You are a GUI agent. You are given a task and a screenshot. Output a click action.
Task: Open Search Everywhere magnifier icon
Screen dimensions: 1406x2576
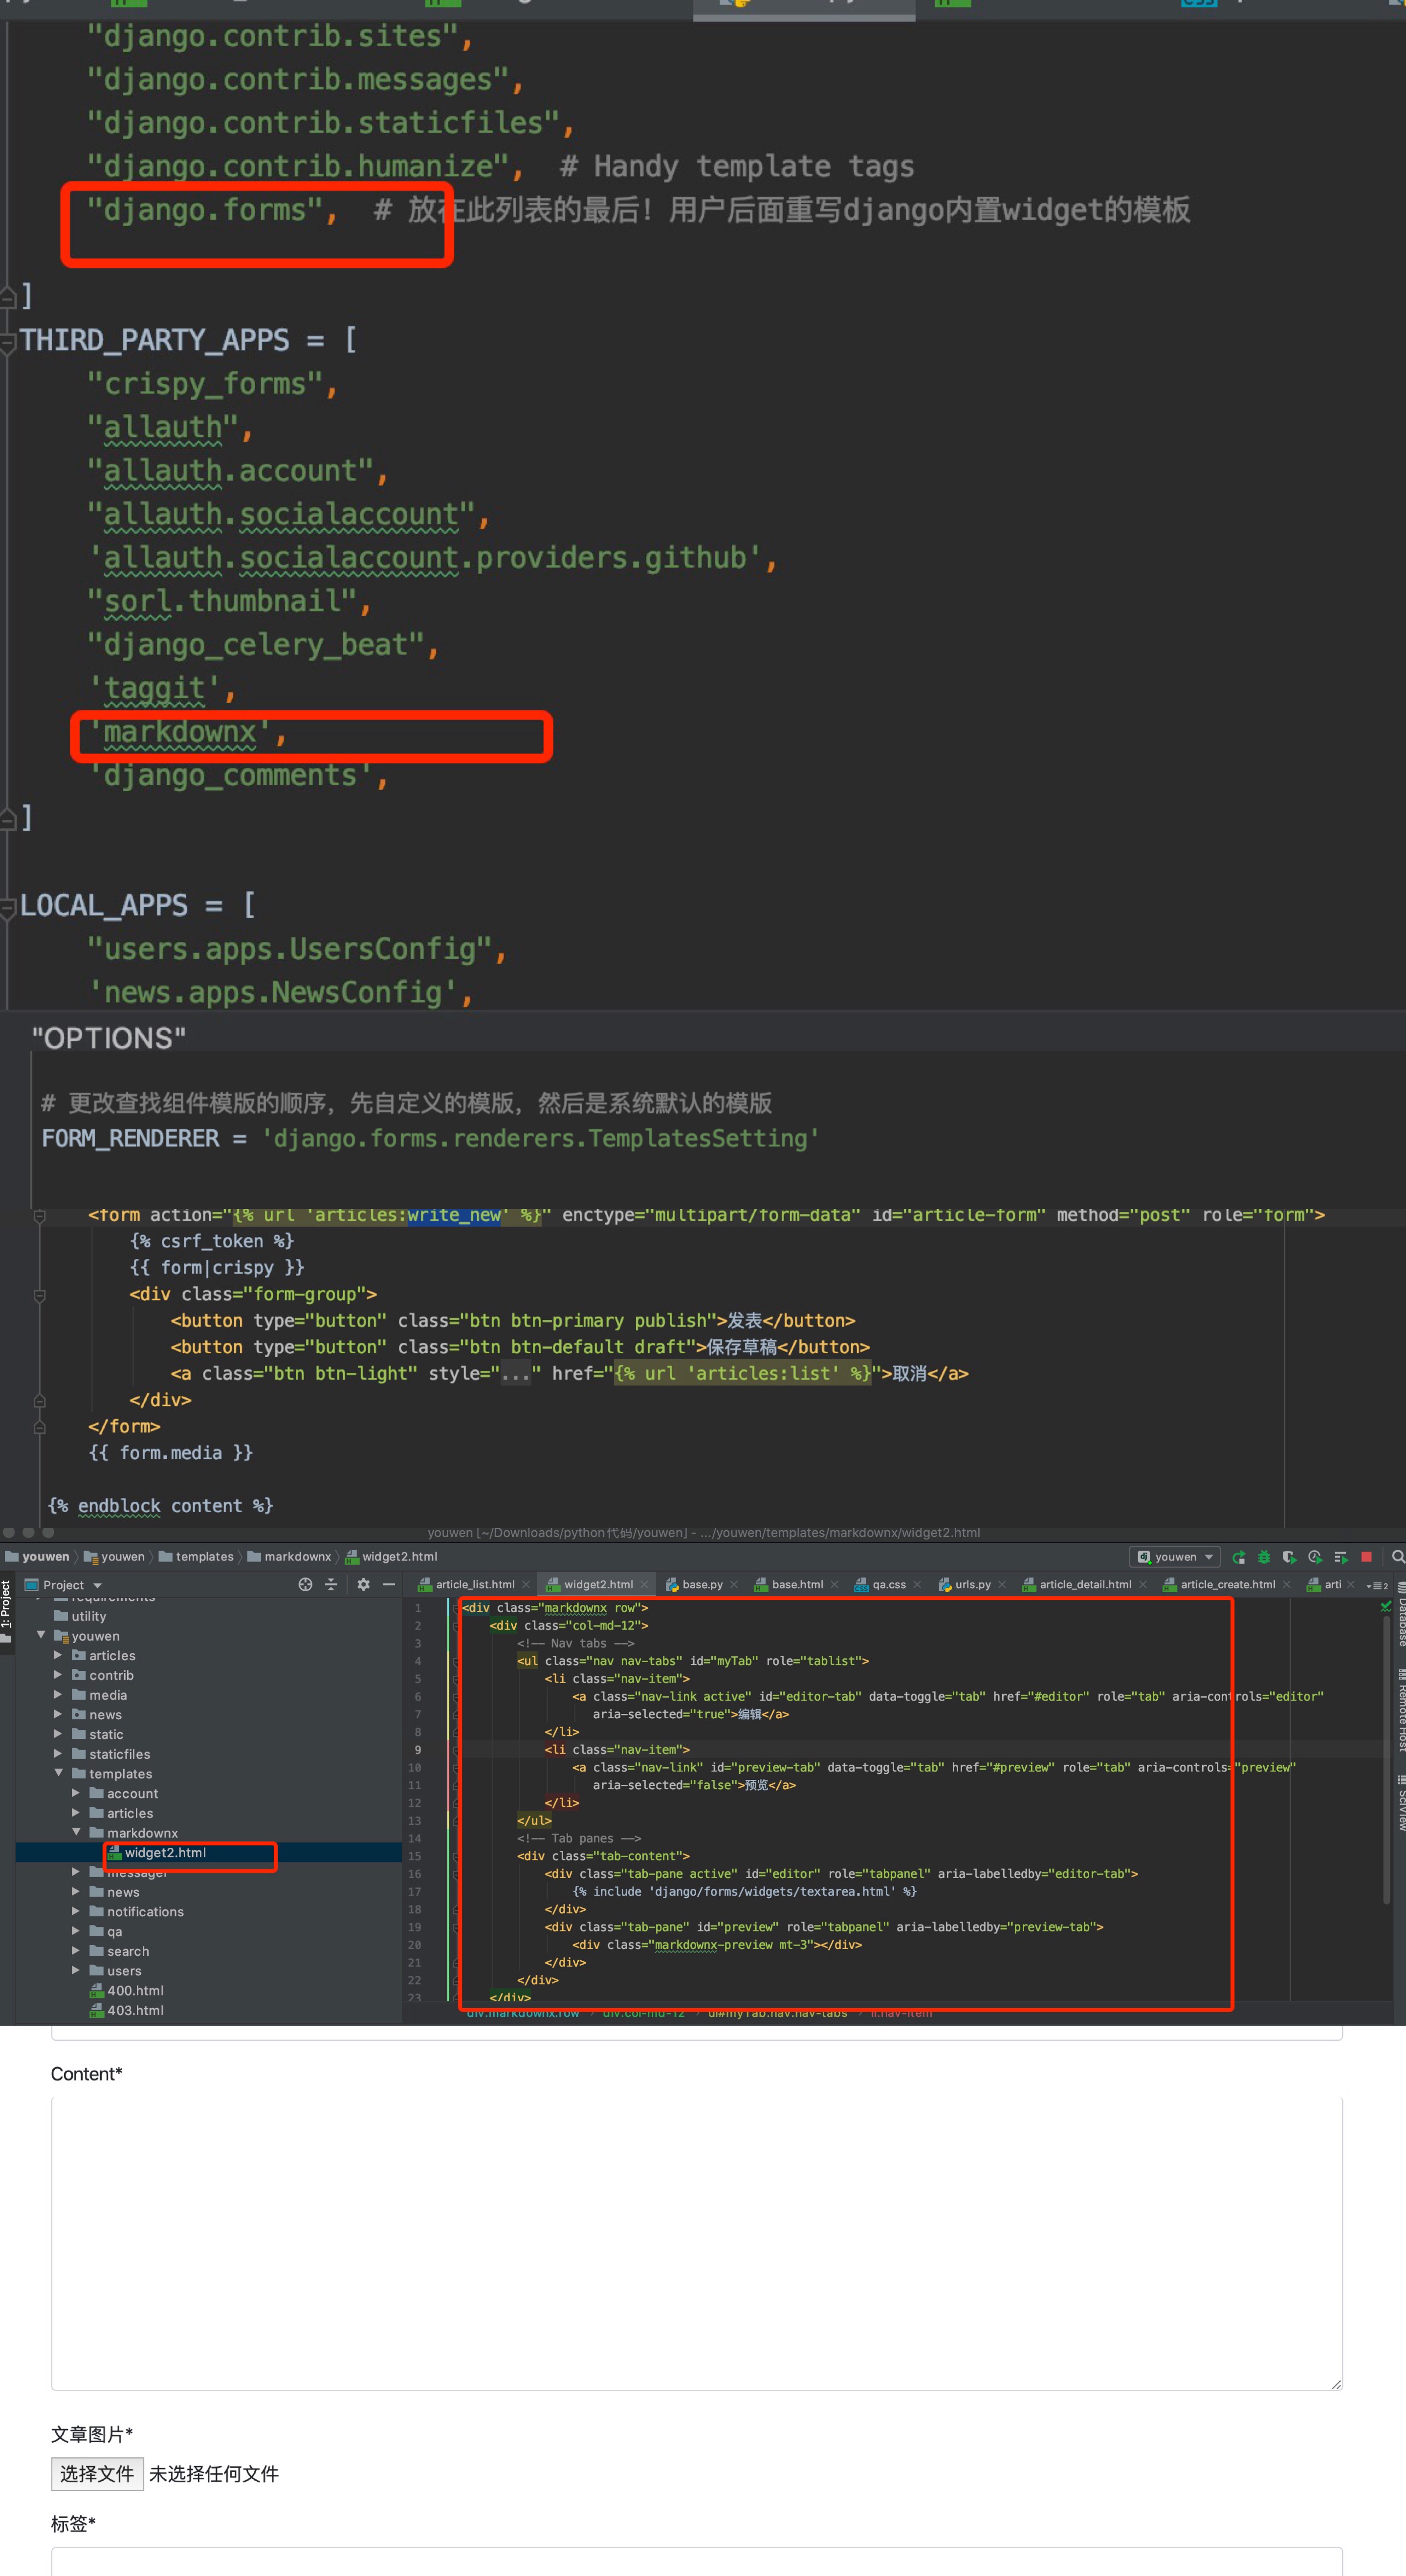pos(1398,1557)
